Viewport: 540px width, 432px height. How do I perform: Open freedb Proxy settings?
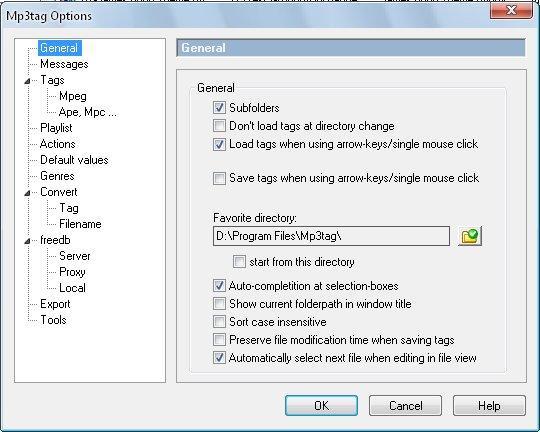tap(72, 272)
